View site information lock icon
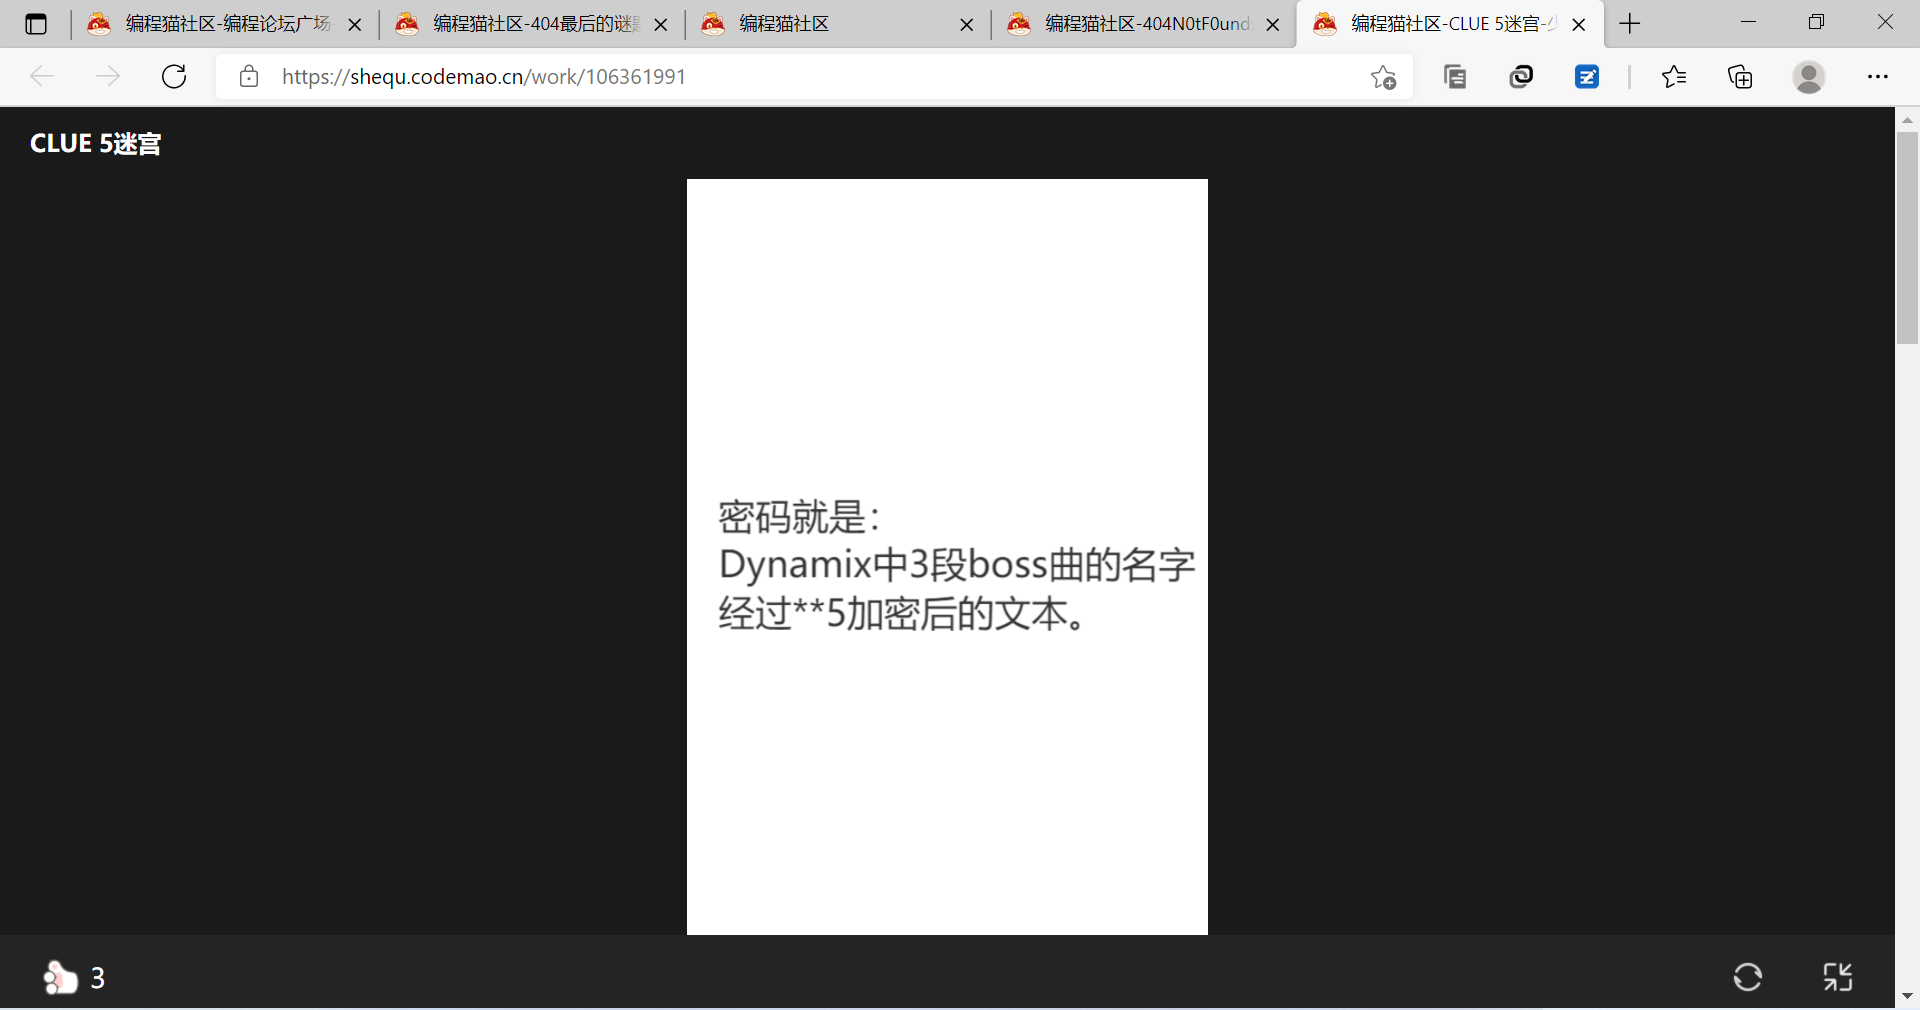The width and height of the screenshot is (1920, 1010). coord(249,77)
